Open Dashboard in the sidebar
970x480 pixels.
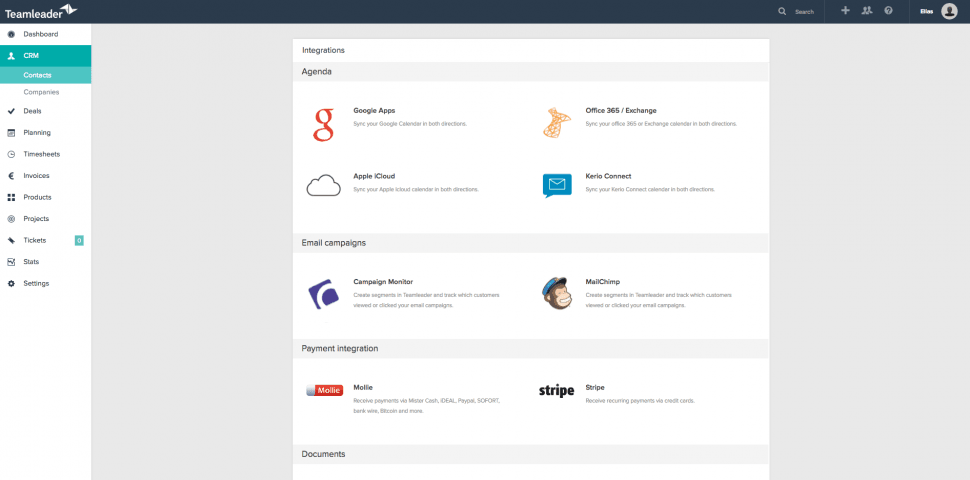click(41, 34)
